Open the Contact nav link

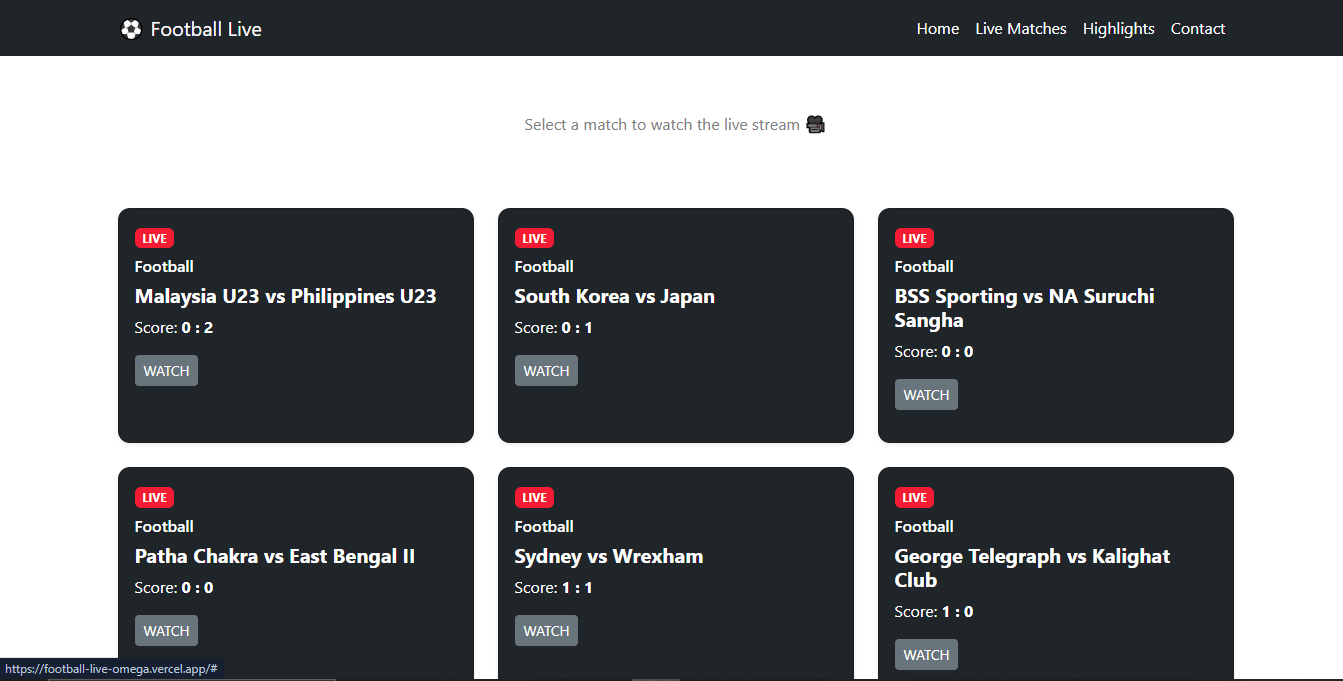pos(1197,29)
